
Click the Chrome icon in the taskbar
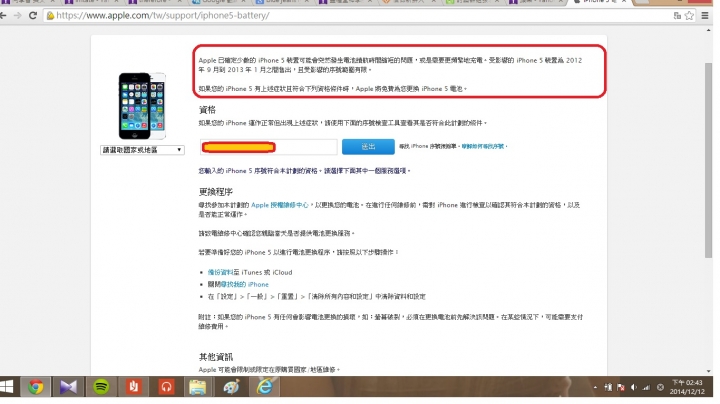coord(35,387)
